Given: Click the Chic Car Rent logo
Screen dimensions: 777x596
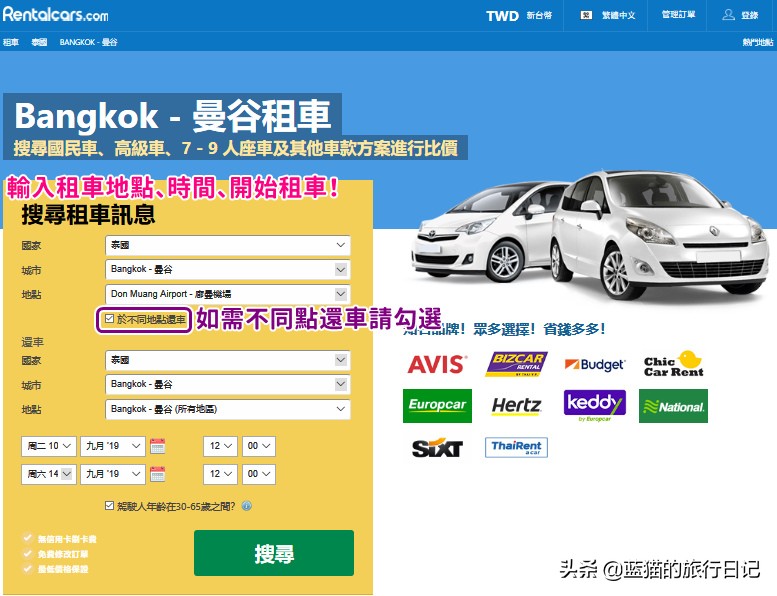Looking at the screenshot, I should point(673,364).
